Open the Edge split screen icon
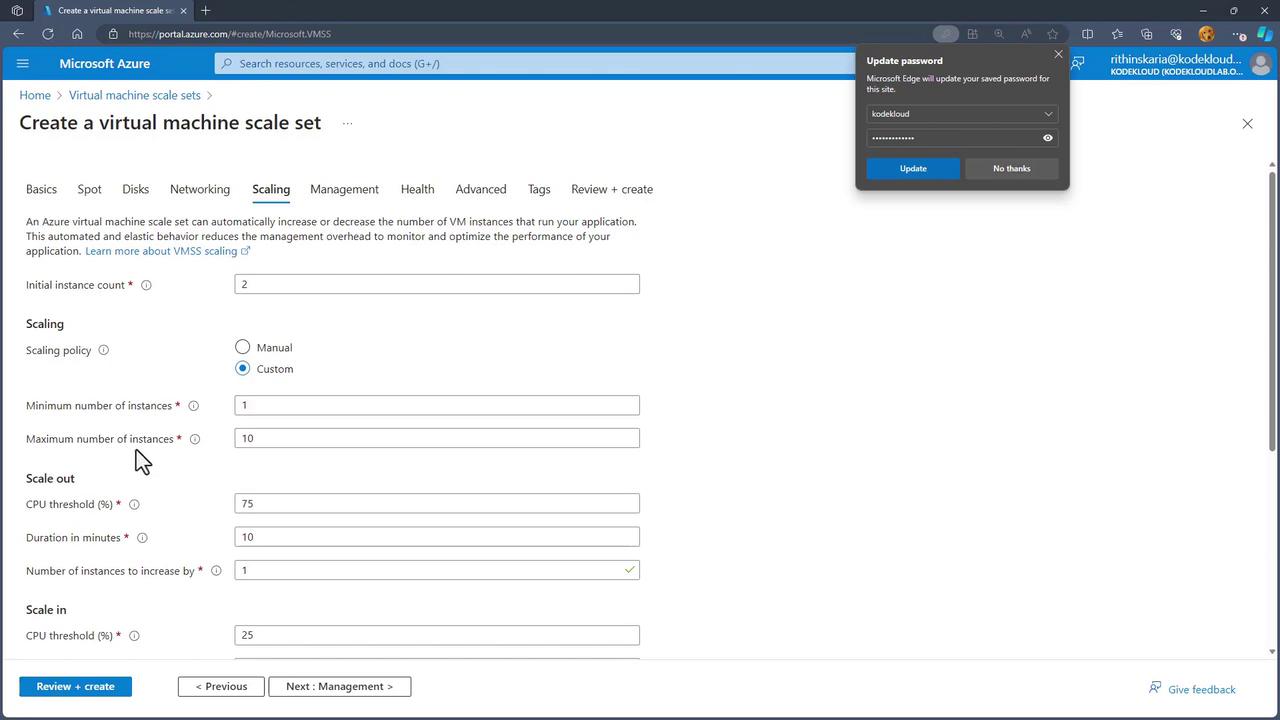Image resolution: width=1280 pixels, height=720 pixels. 1088,34
